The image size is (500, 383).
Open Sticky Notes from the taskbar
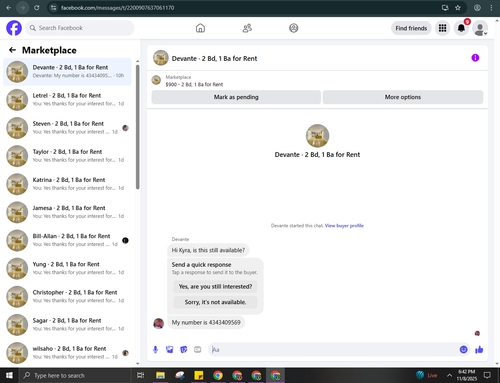coord(199,376)
